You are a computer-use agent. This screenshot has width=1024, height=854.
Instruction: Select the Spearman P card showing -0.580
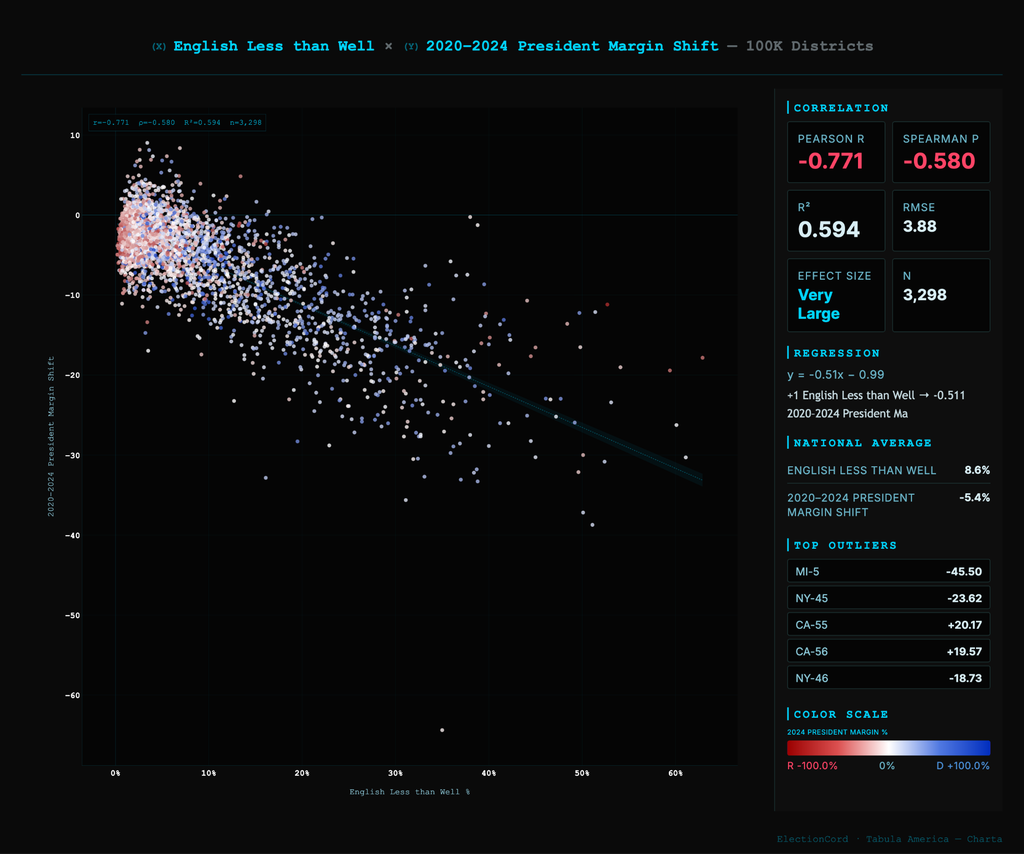coord(941,152)
